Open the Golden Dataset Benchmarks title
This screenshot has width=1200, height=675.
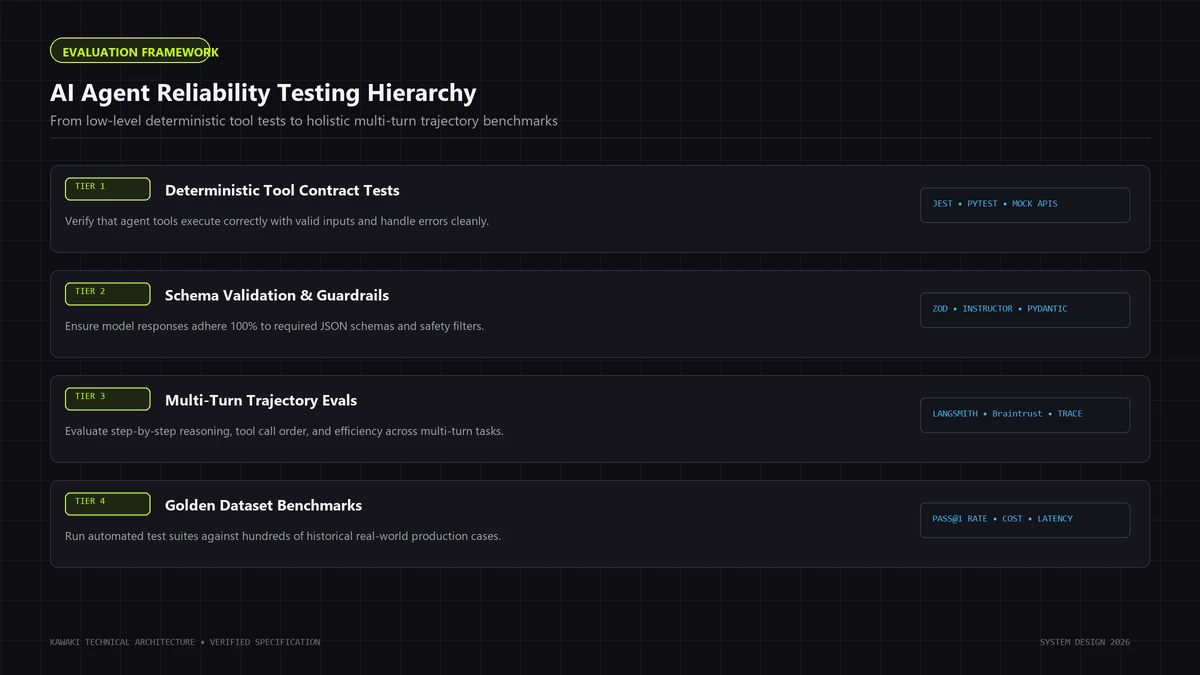[263, 505]
